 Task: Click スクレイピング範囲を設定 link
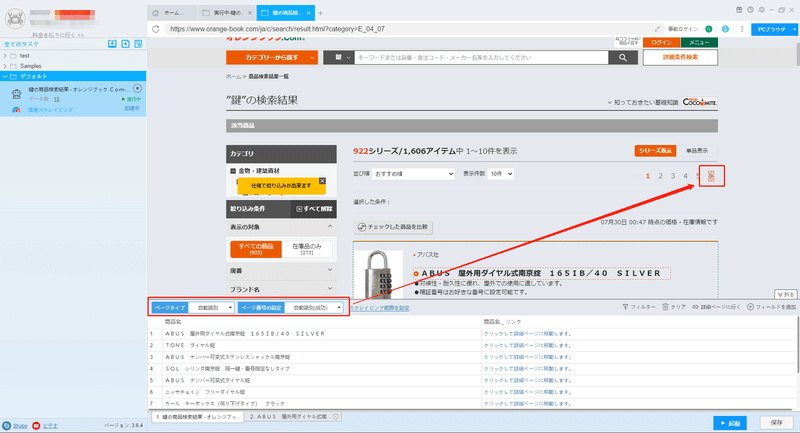coord(380,308)
